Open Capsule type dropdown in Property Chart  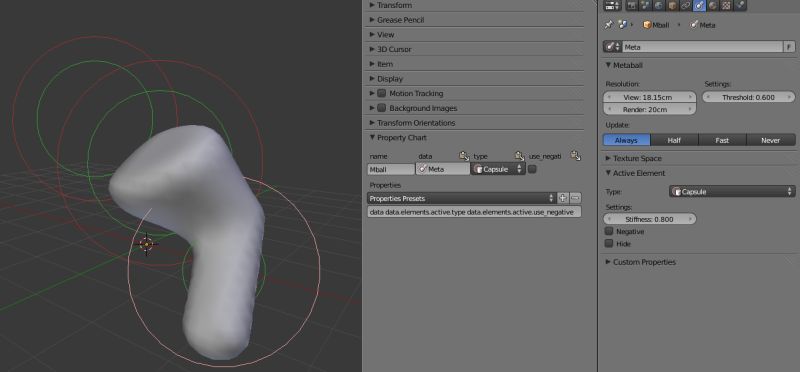[498, 169]
